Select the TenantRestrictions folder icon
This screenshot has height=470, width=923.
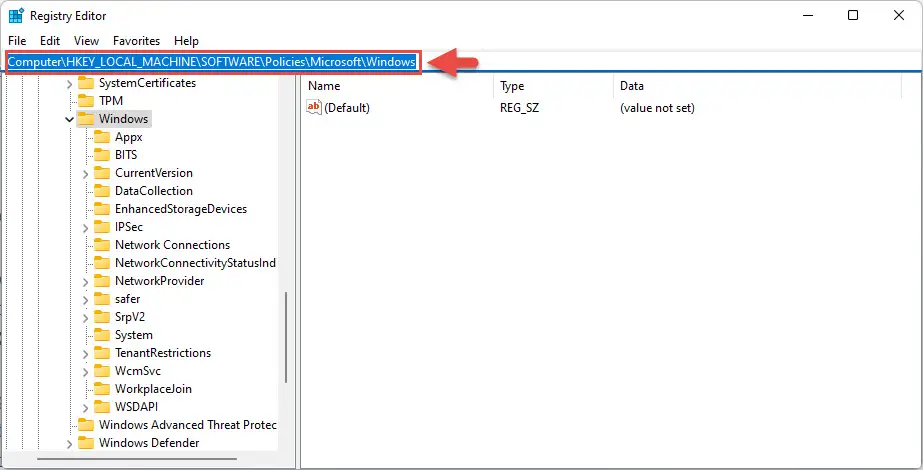pos(102,352)
